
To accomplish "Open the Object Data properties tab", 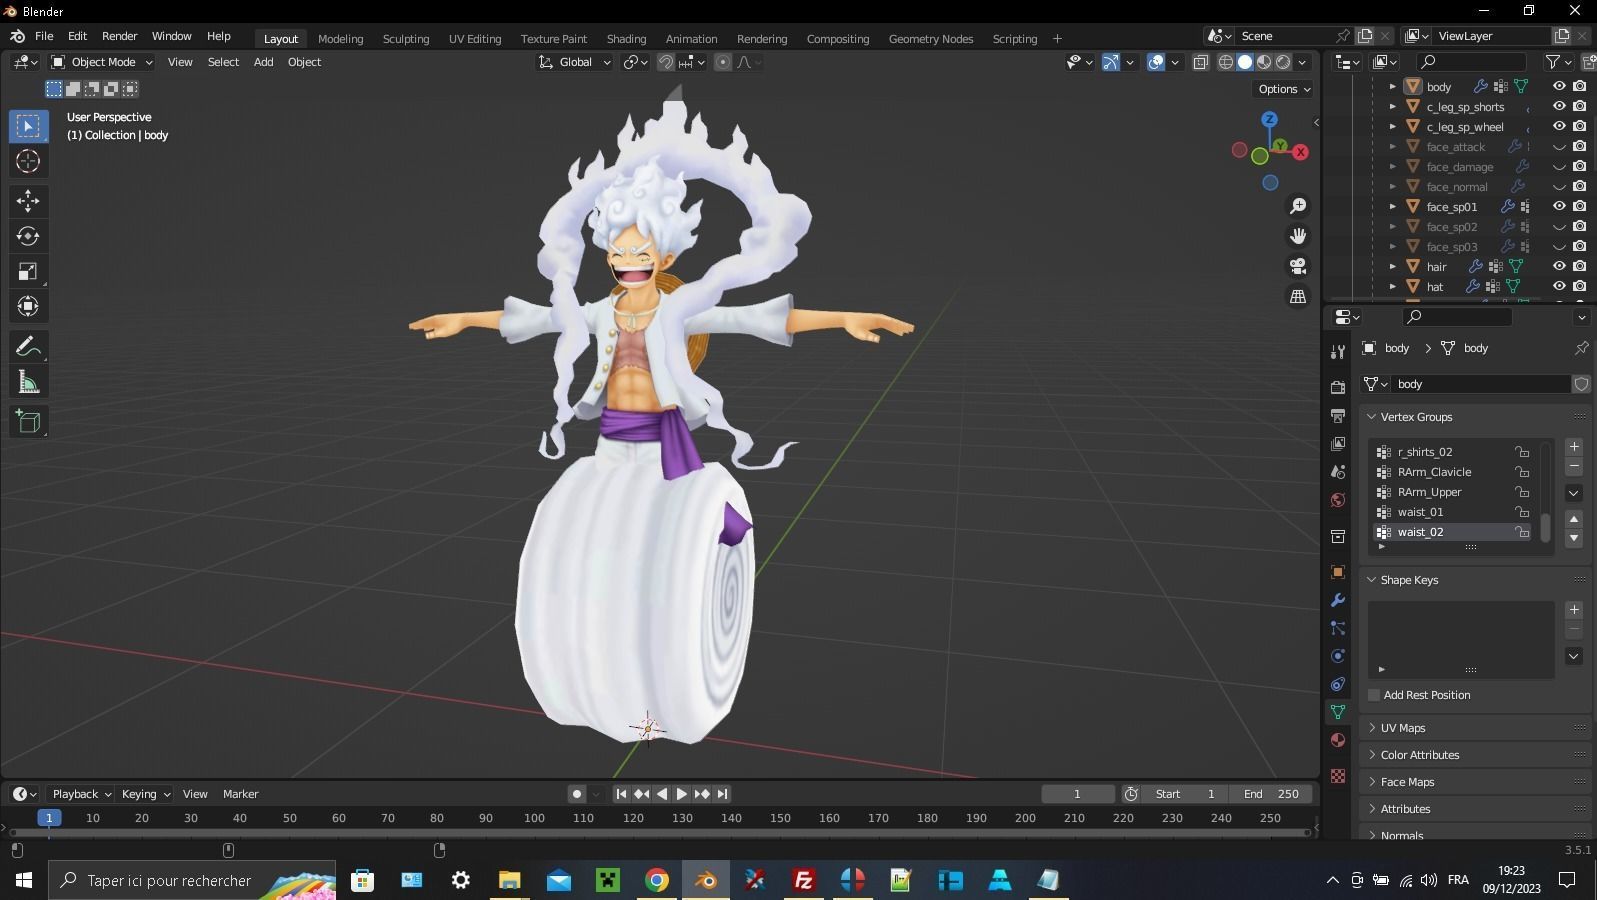I will [x=1338, y=712].
